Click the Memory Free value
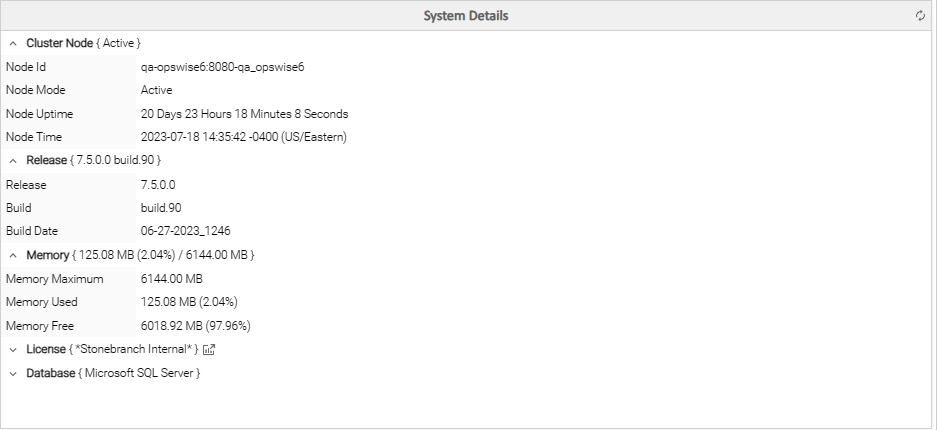This screenshot has width=937, height=430. pos(195,326)
